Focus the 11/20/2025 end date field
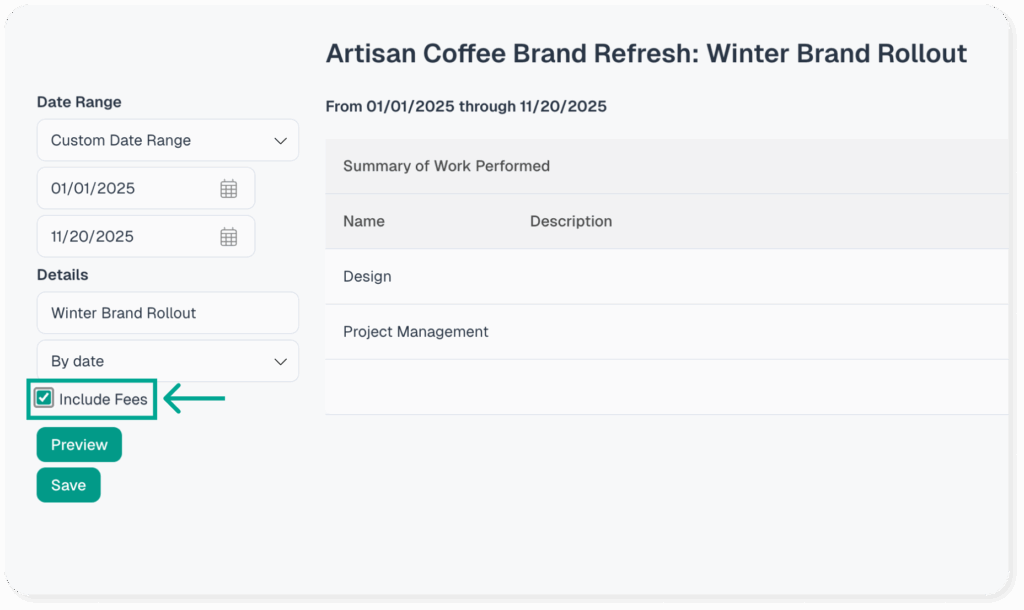The image size is (1024, 610). pos(130,237)
